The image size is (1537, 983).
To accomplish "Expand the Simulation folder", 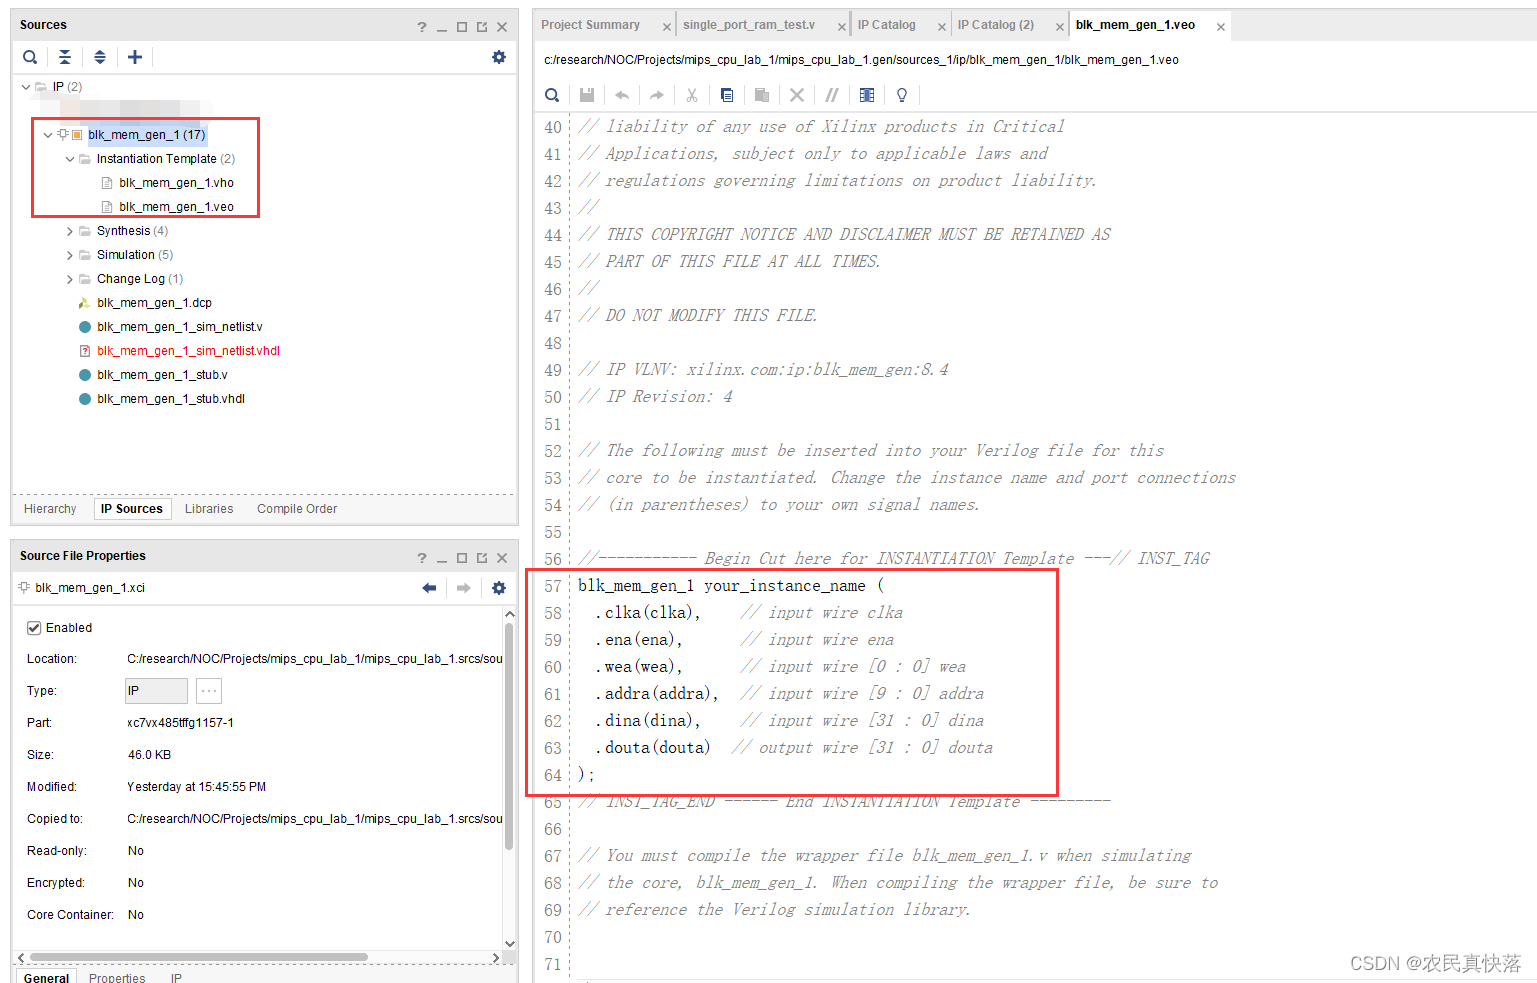I will pyautogui.click(x=70, y=255).
